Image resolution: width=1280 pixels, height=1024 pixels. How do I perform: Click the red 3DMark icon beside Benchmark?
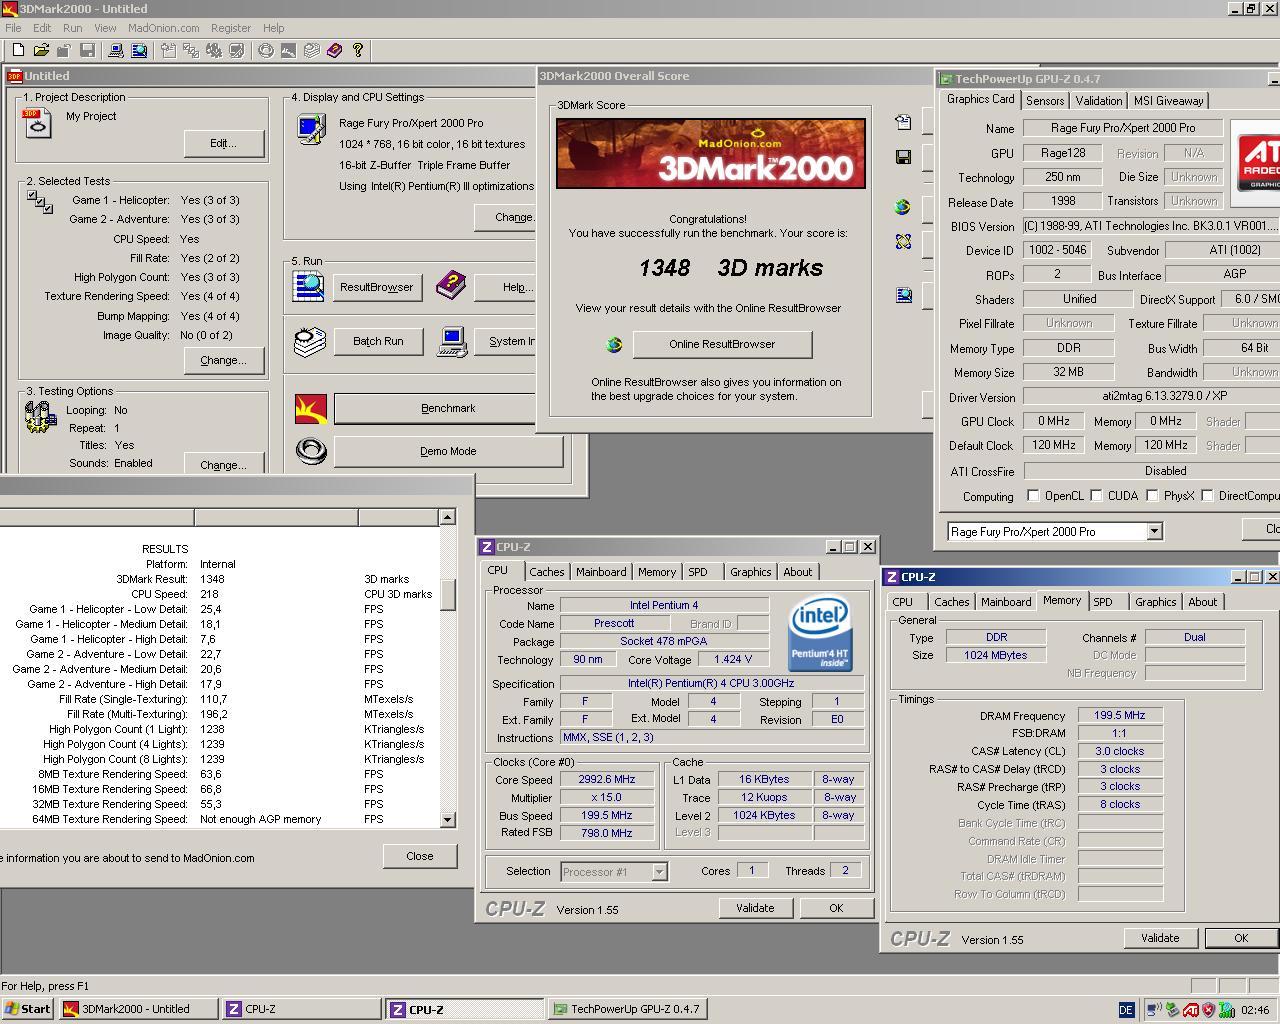point(311,408)
